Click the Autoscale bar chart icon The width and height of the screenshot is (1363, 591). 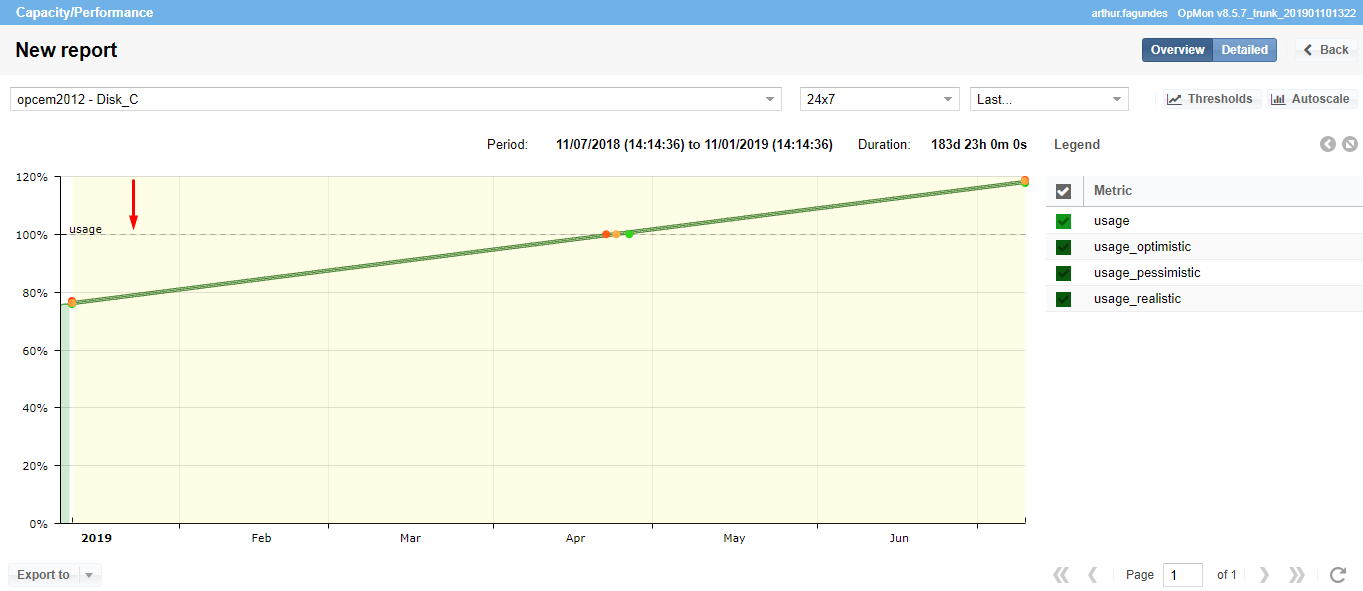pos(1278,99)
